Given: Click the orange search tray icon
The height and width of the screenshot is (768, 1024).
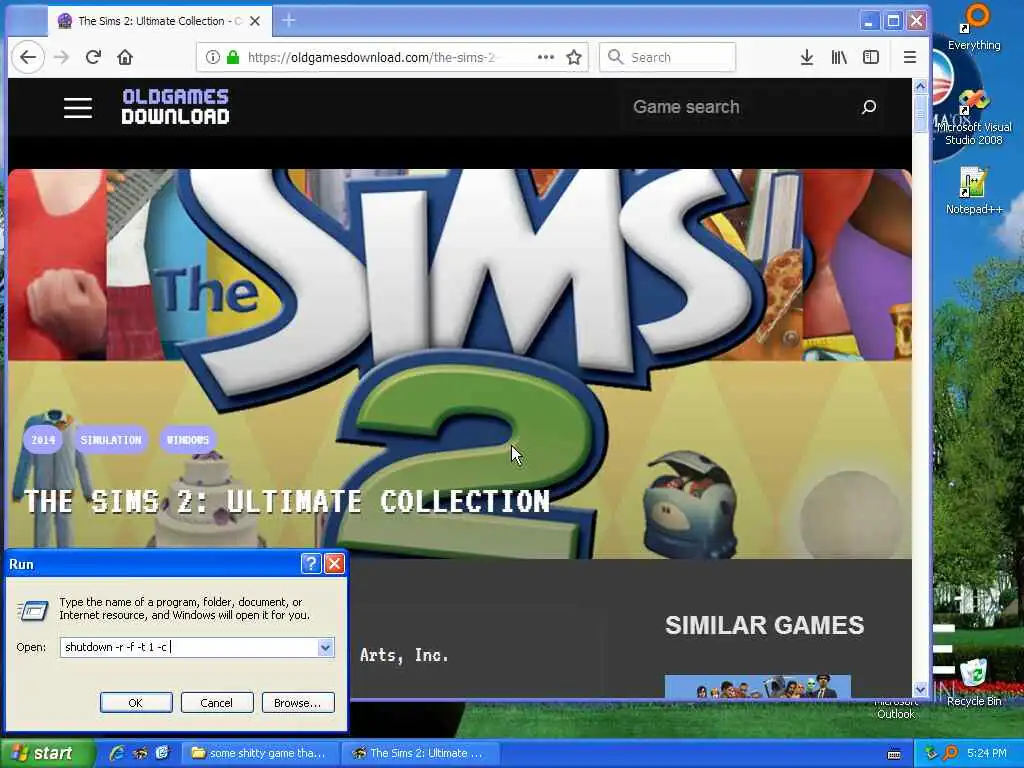Looking at the screenshot, I should click(950, 753).
